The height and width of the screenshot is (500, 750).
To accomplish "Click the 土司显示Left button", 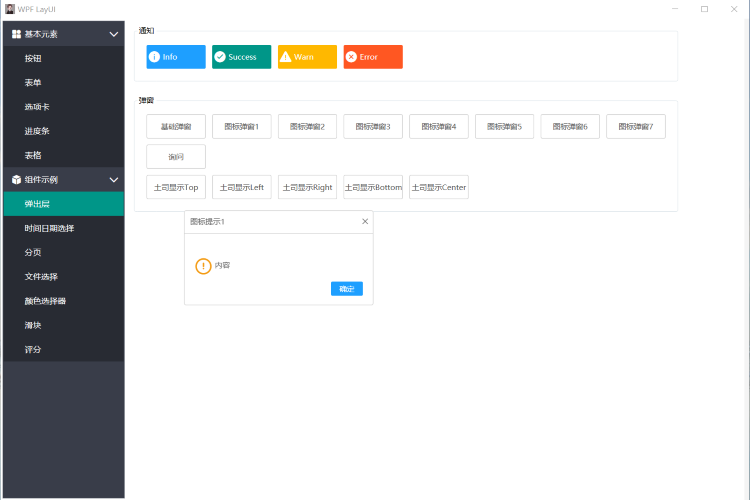I will (242, 187).
